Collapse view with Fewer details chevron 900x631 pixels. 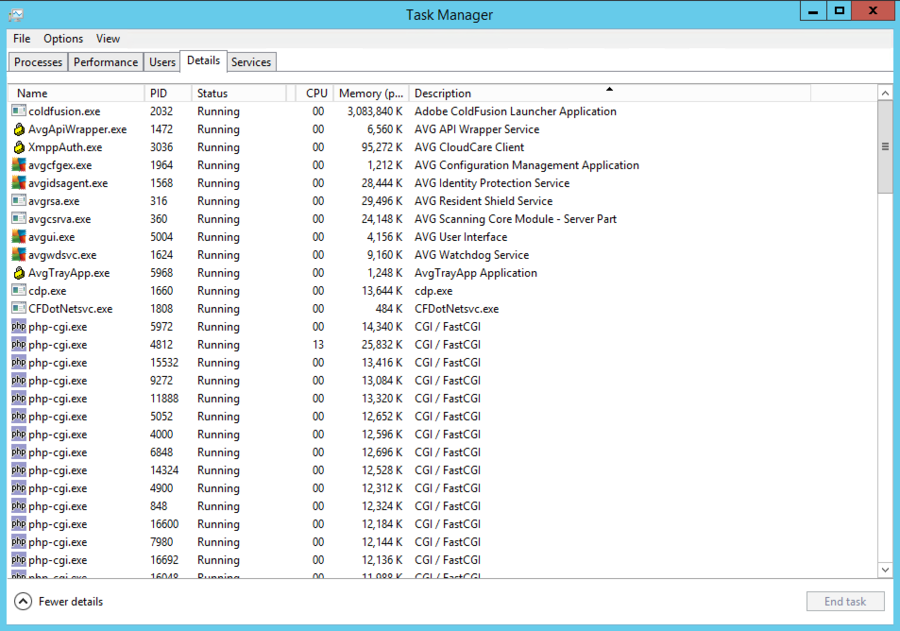23,601
